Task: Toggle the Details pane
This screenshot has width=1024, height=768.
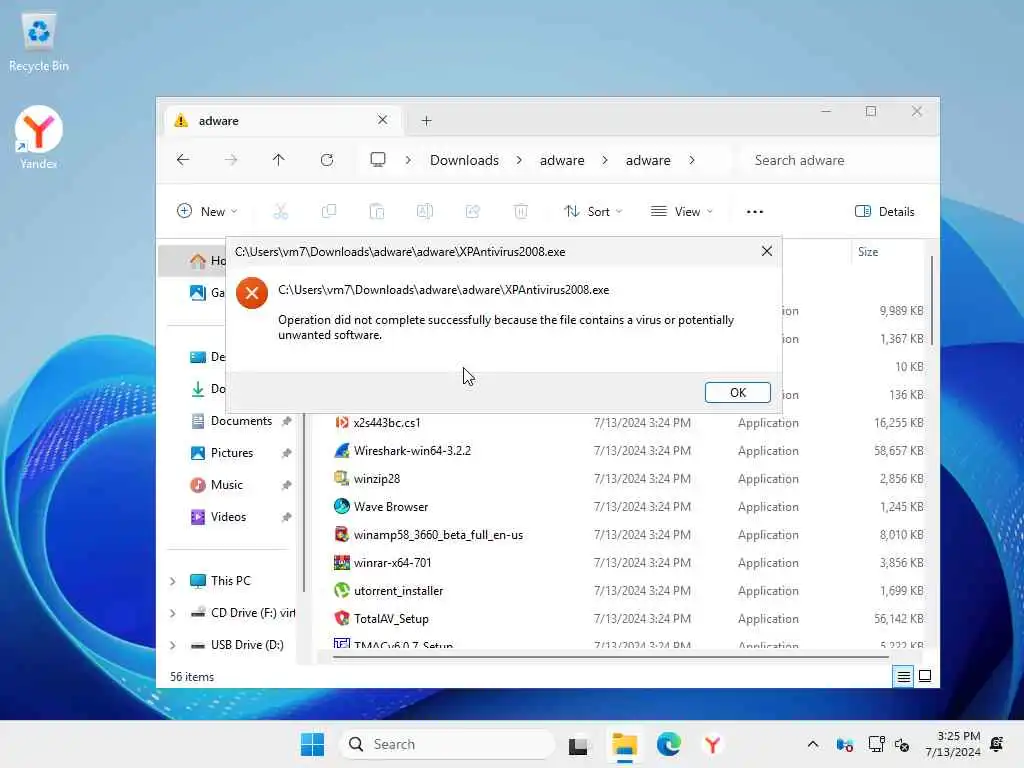Action: click(884, 211)
